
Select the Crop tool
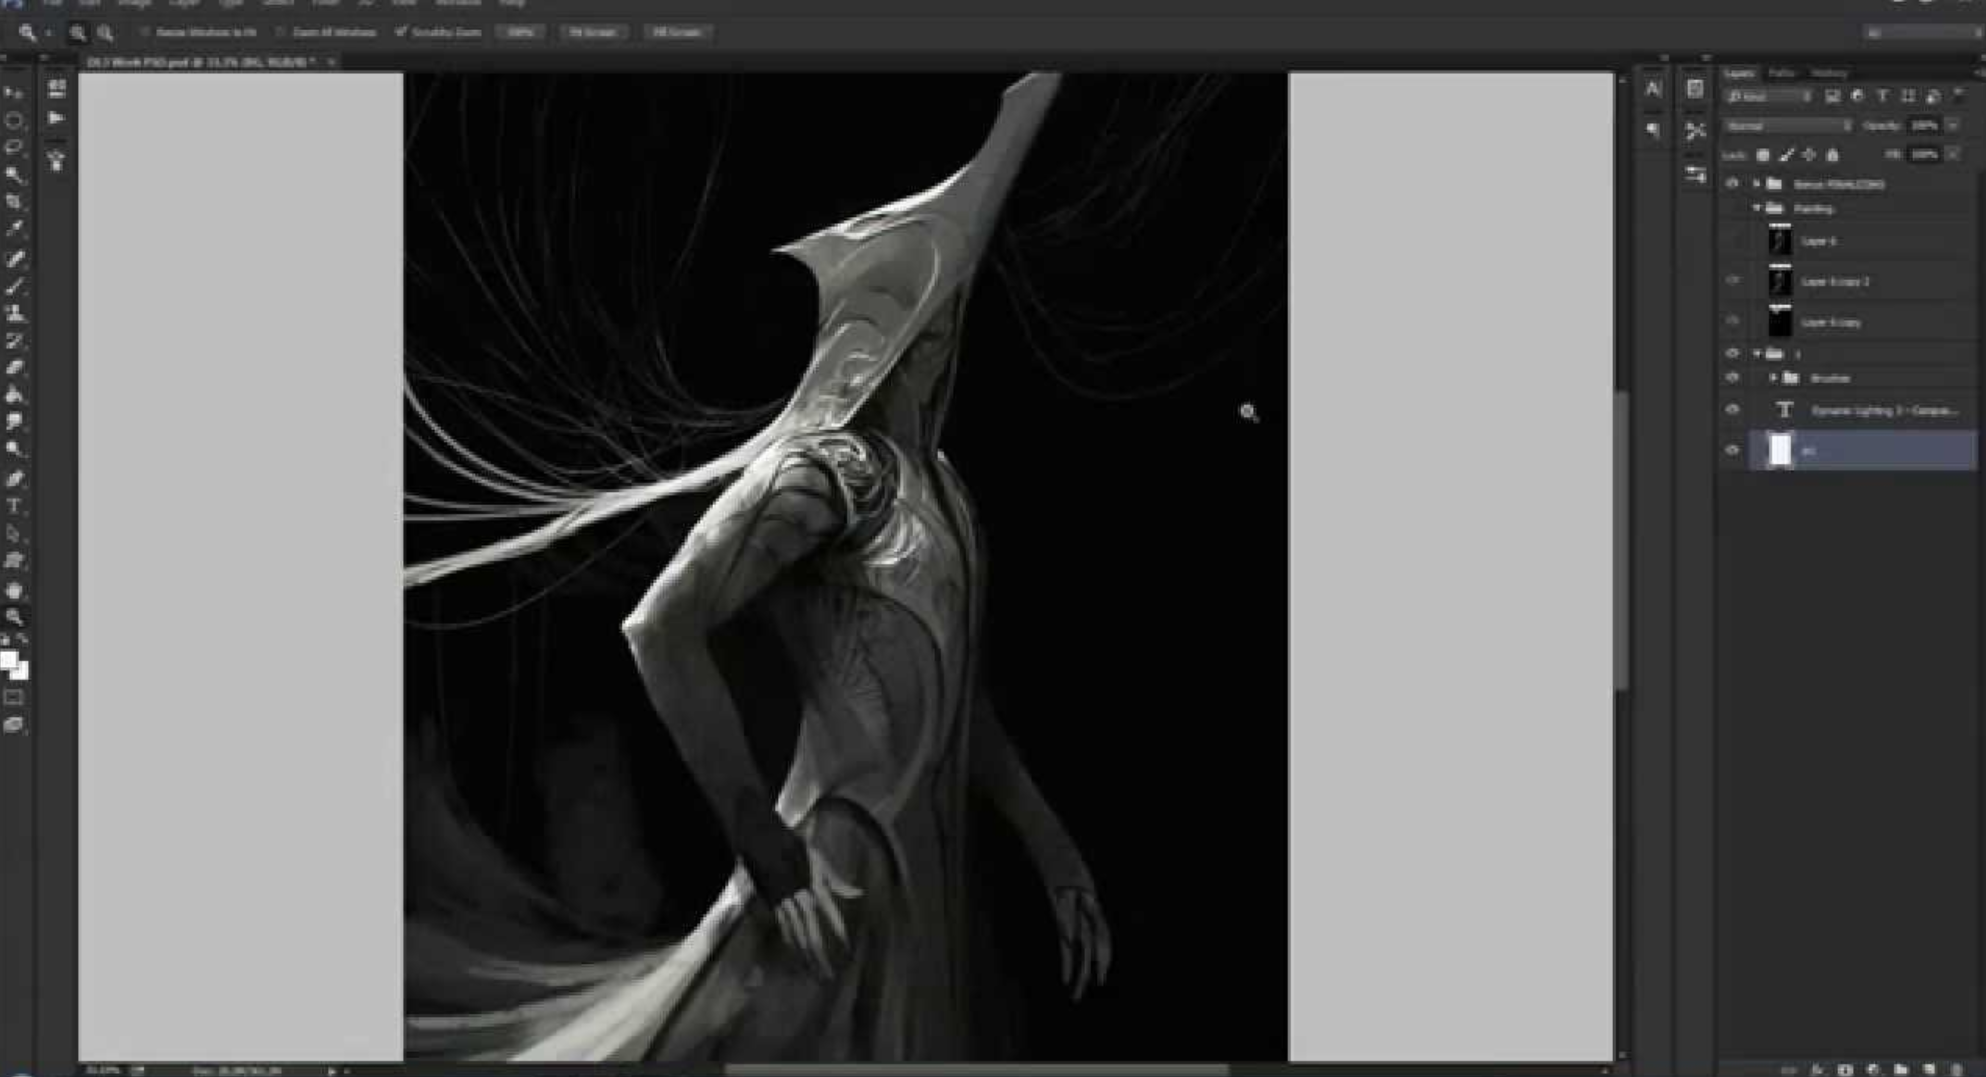[x=14, y=202]
